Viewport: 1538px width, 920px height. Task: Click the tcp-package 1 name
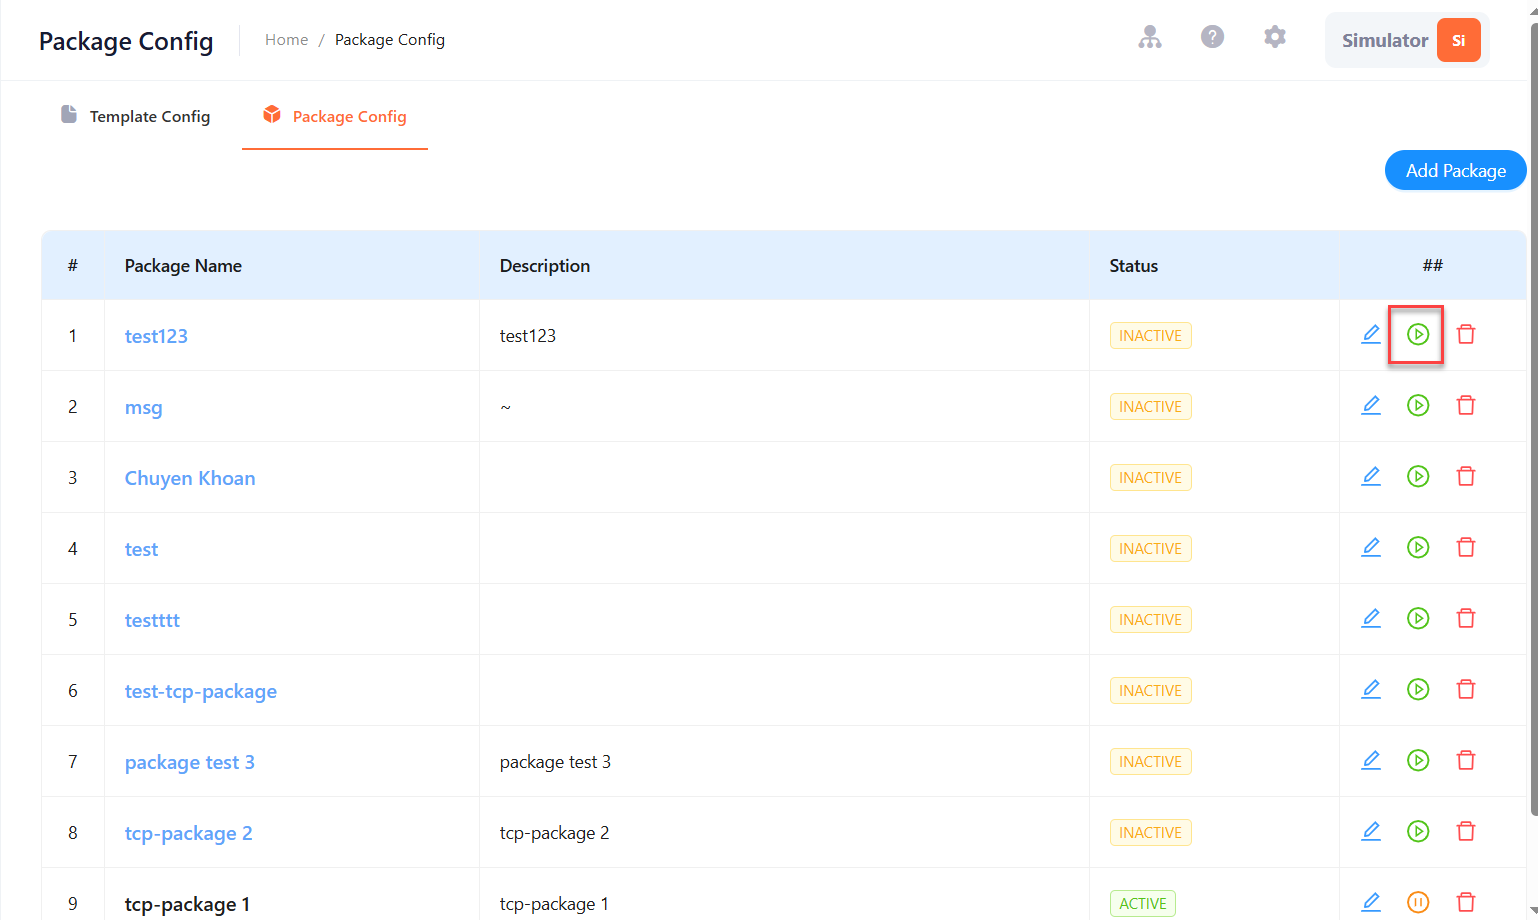(187, 904)
